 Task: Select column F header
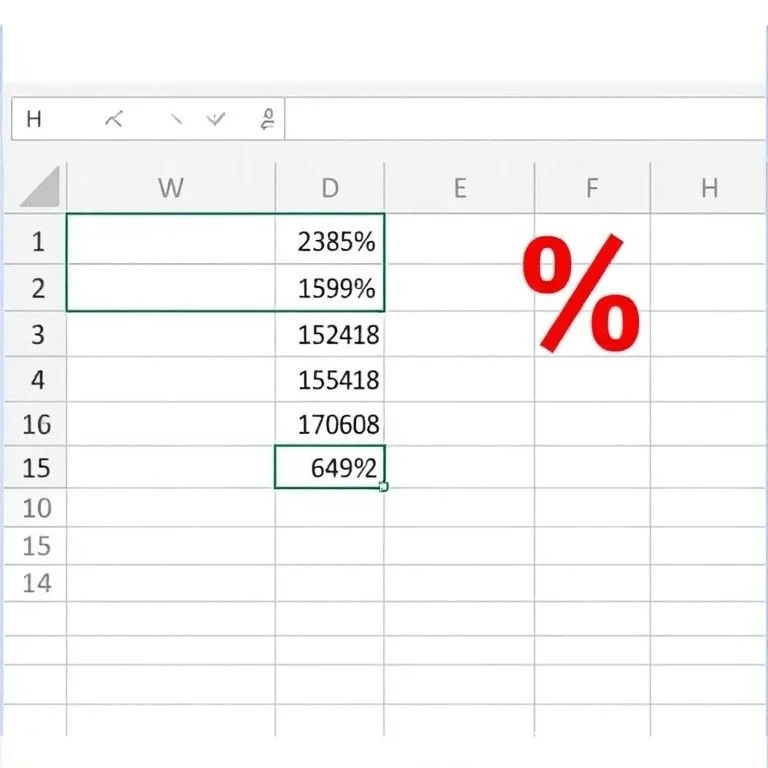tap(592, 188)
